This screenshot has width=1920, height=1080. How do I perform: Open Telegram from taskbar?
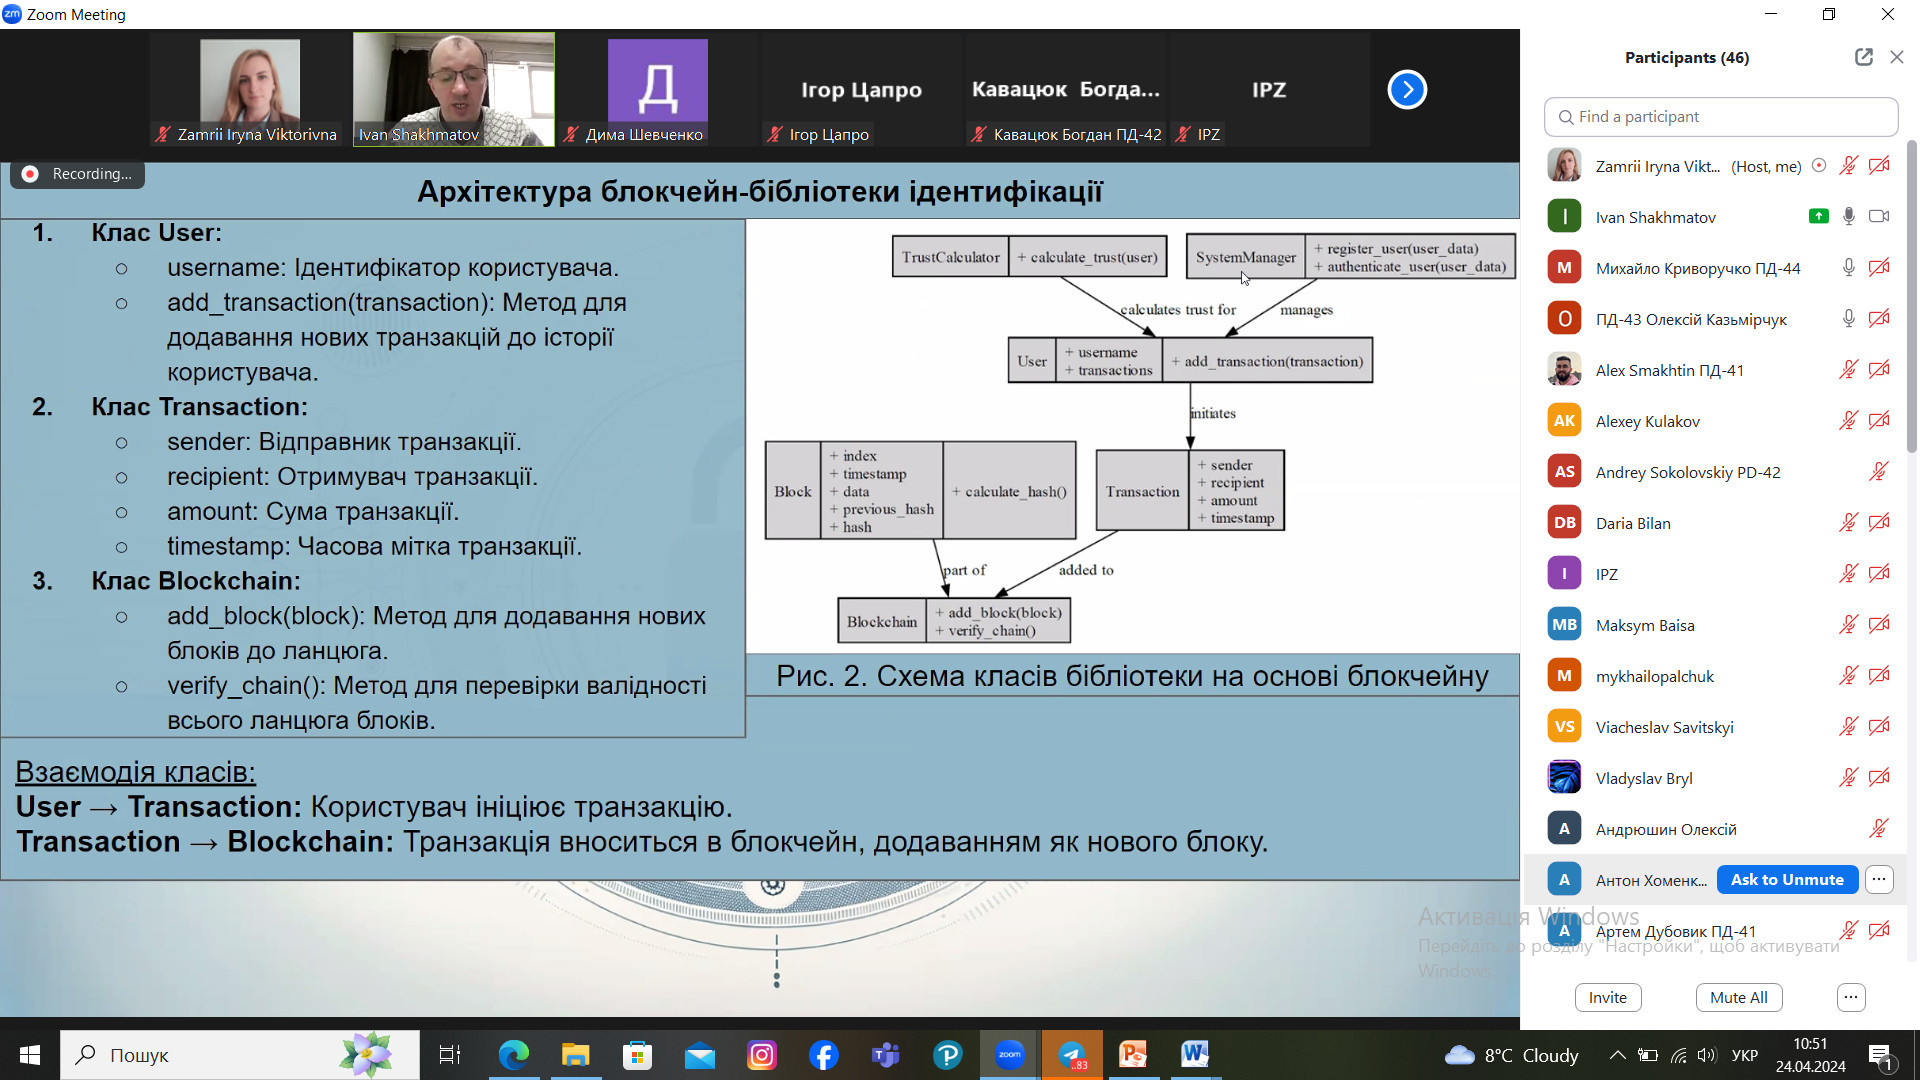(1072, 1055)
